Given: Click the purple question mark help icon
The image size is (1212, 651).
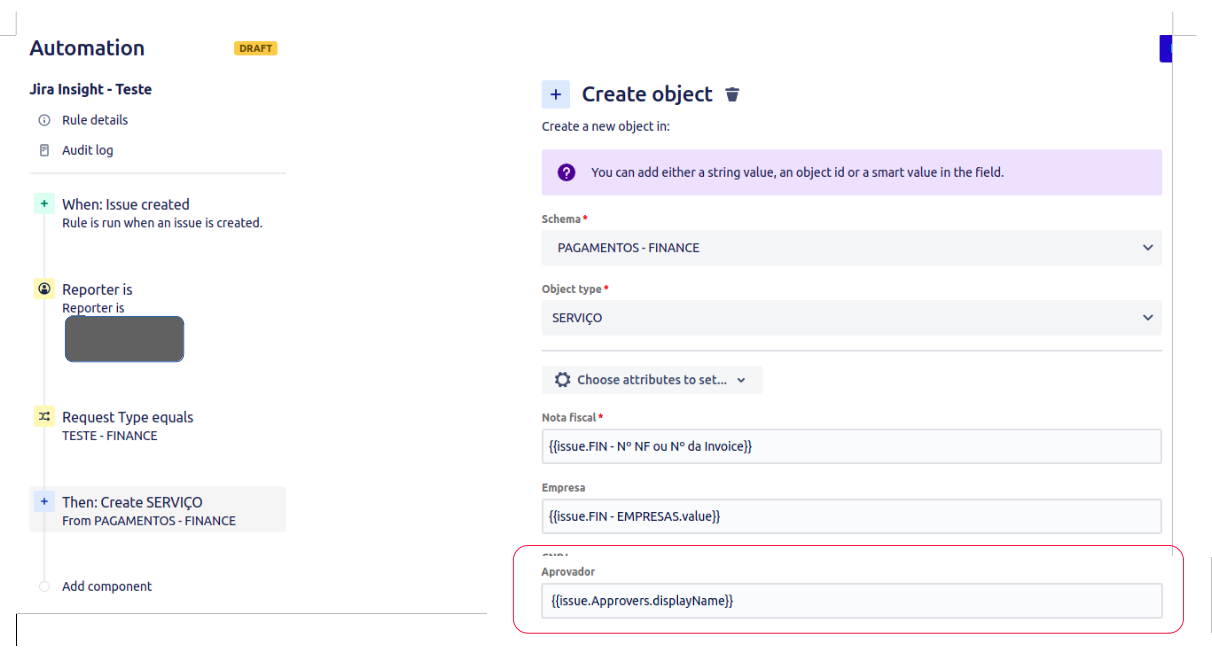Looking at the screenshot, I should coord(567,172).
